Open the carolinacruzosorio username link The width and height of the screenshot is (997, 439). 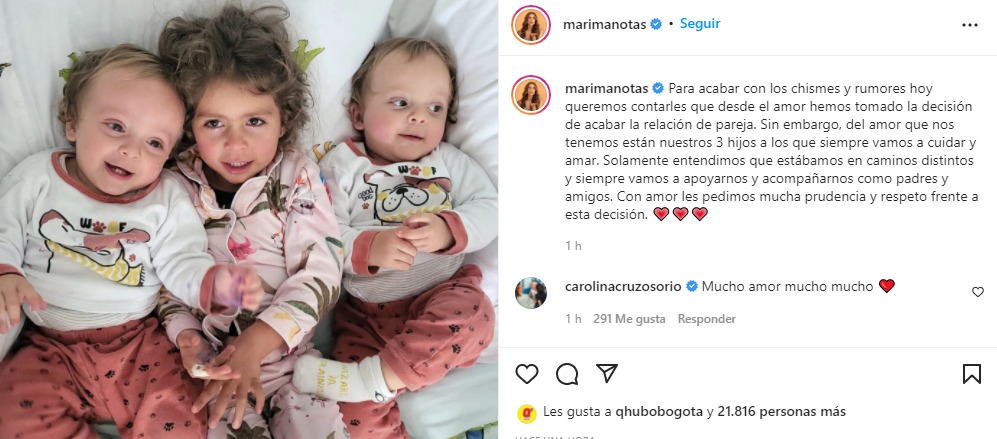(x=624, y=286)
